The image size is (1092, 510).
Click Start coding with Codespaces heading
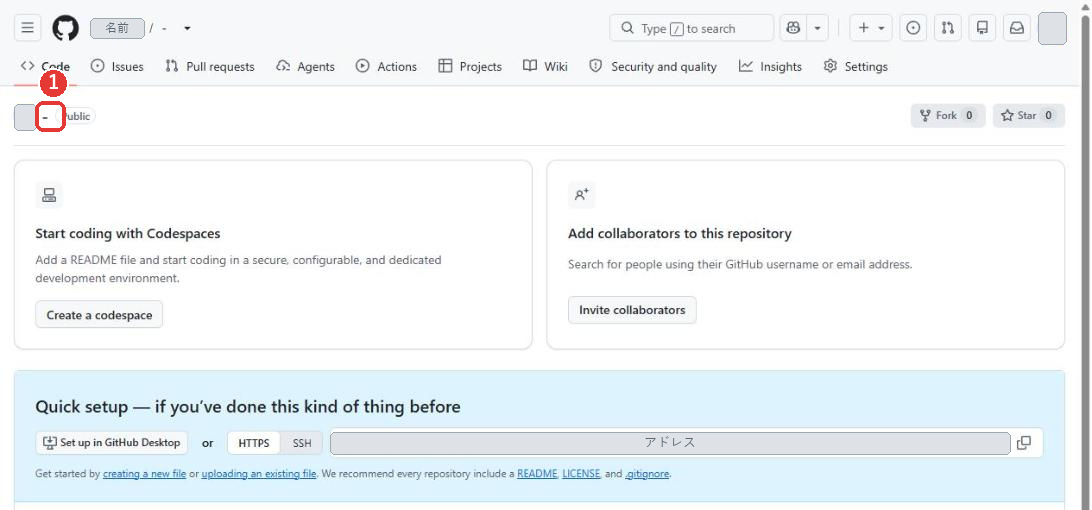point(128,233)
